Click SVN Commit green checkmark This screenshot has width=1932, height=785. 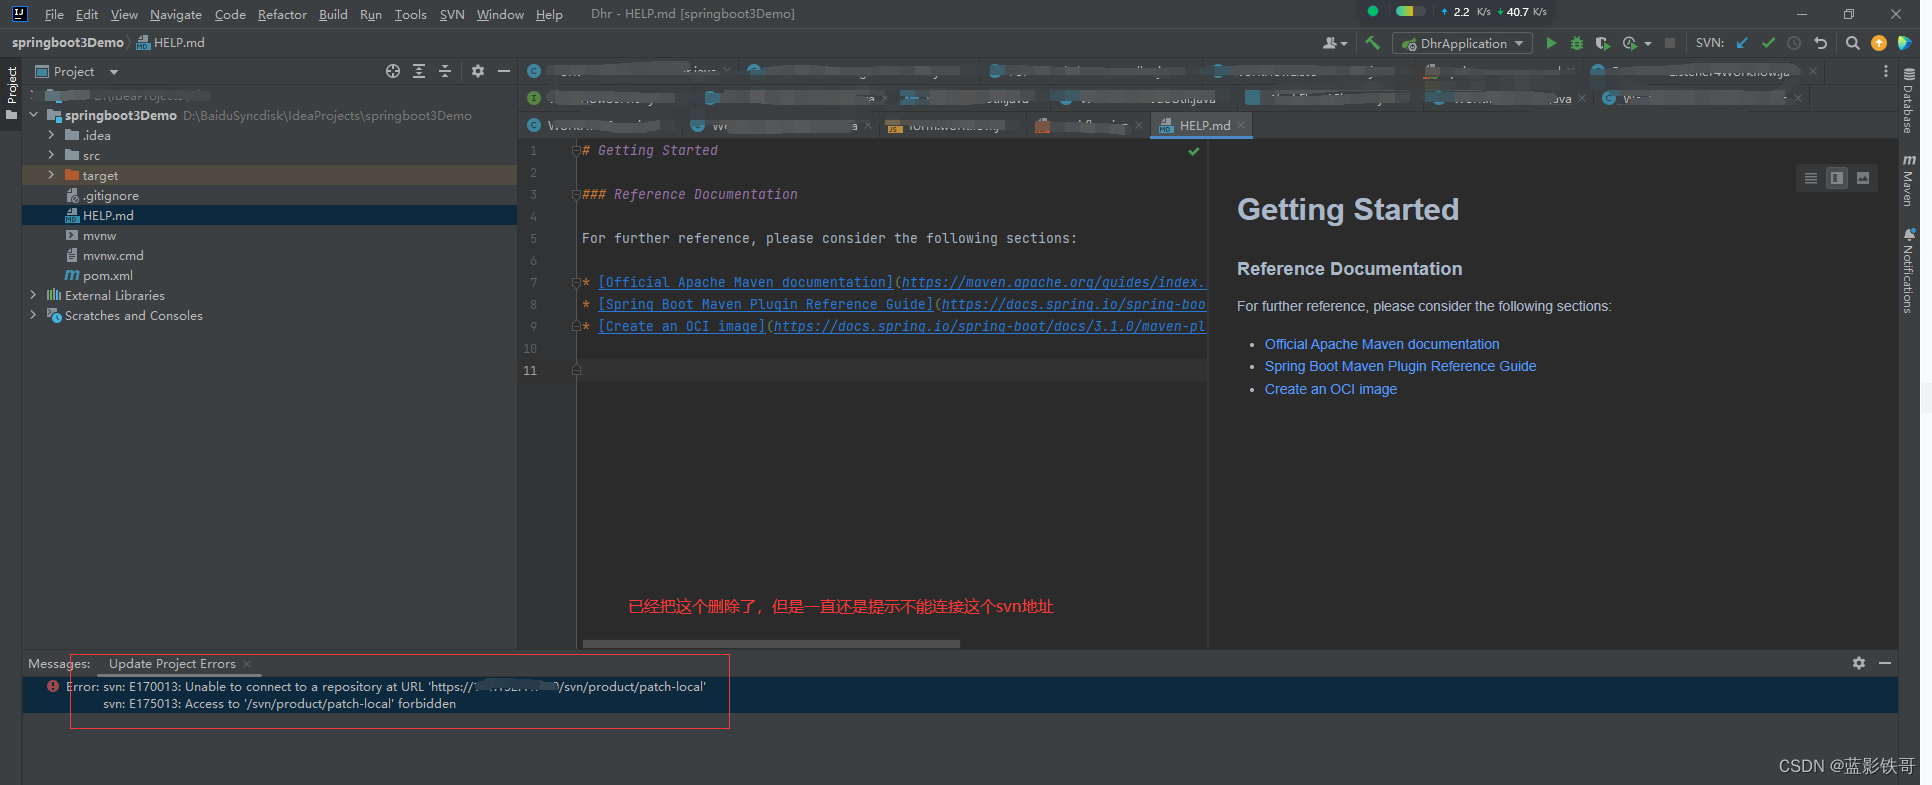(x=1768, y=43)
